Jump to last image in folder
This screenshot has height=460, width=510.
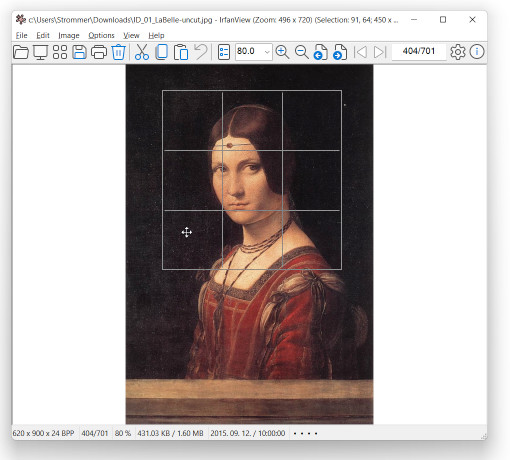tap(380, 52)
